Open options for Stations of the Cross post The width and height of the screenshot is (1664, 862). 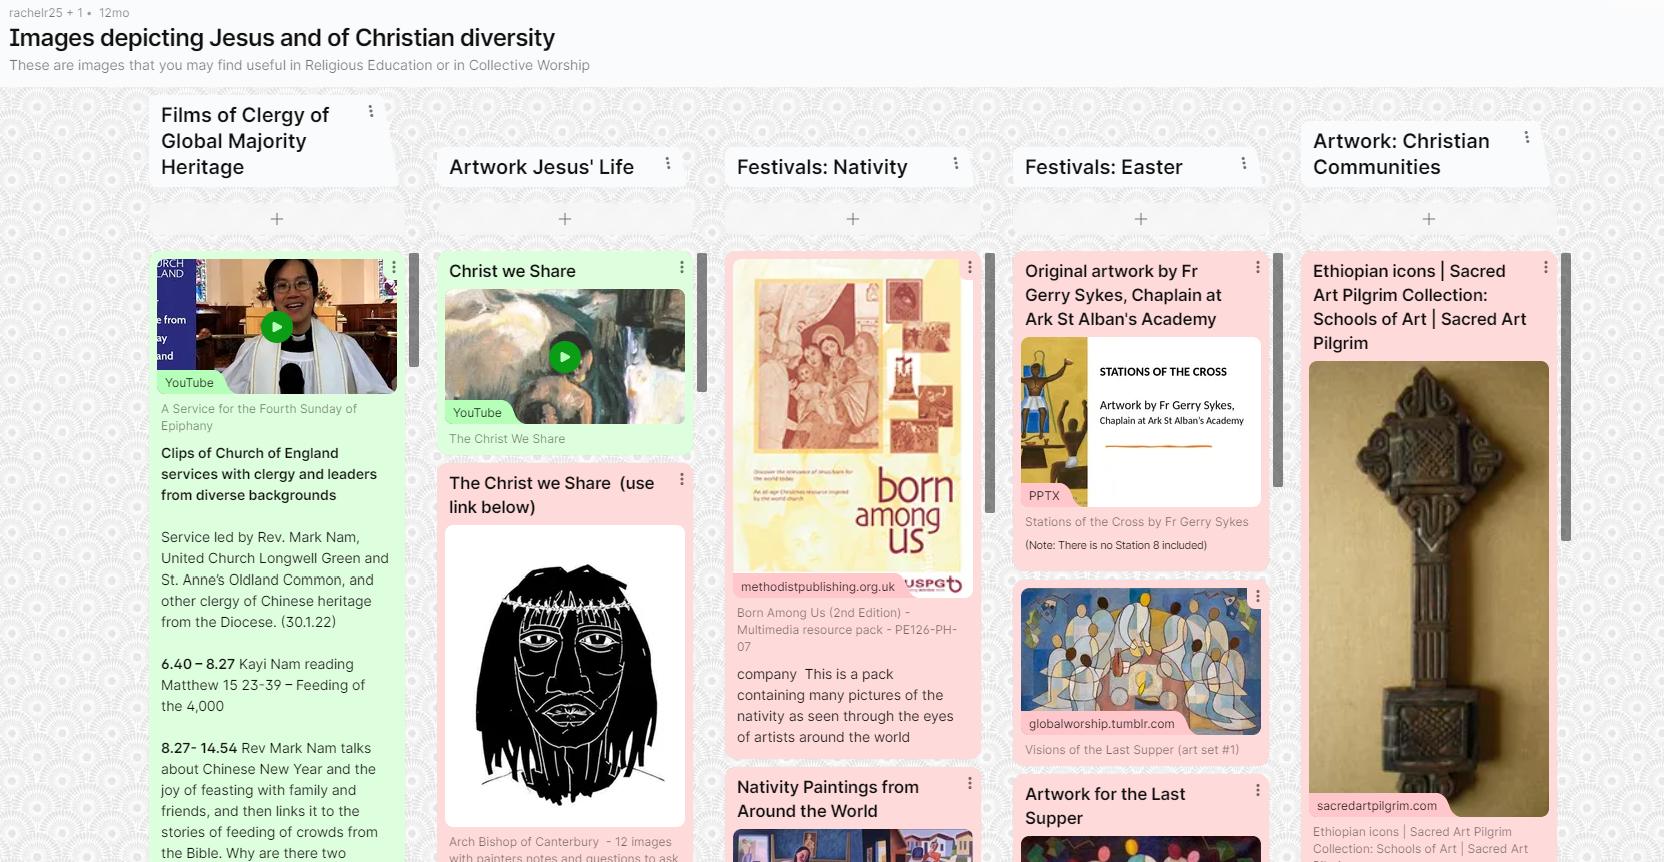1258,267
